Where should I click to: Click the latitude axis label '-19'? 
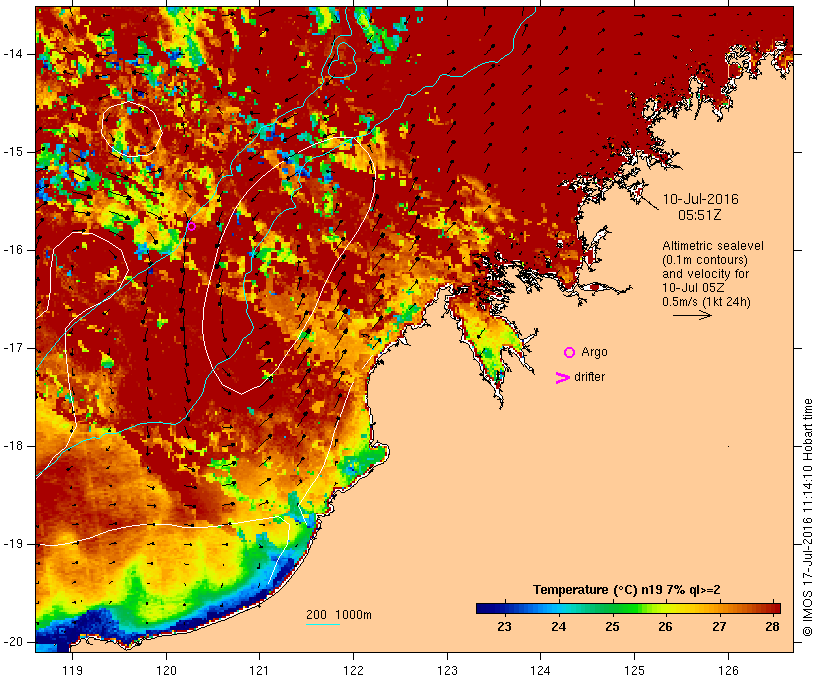pos(13,545)
